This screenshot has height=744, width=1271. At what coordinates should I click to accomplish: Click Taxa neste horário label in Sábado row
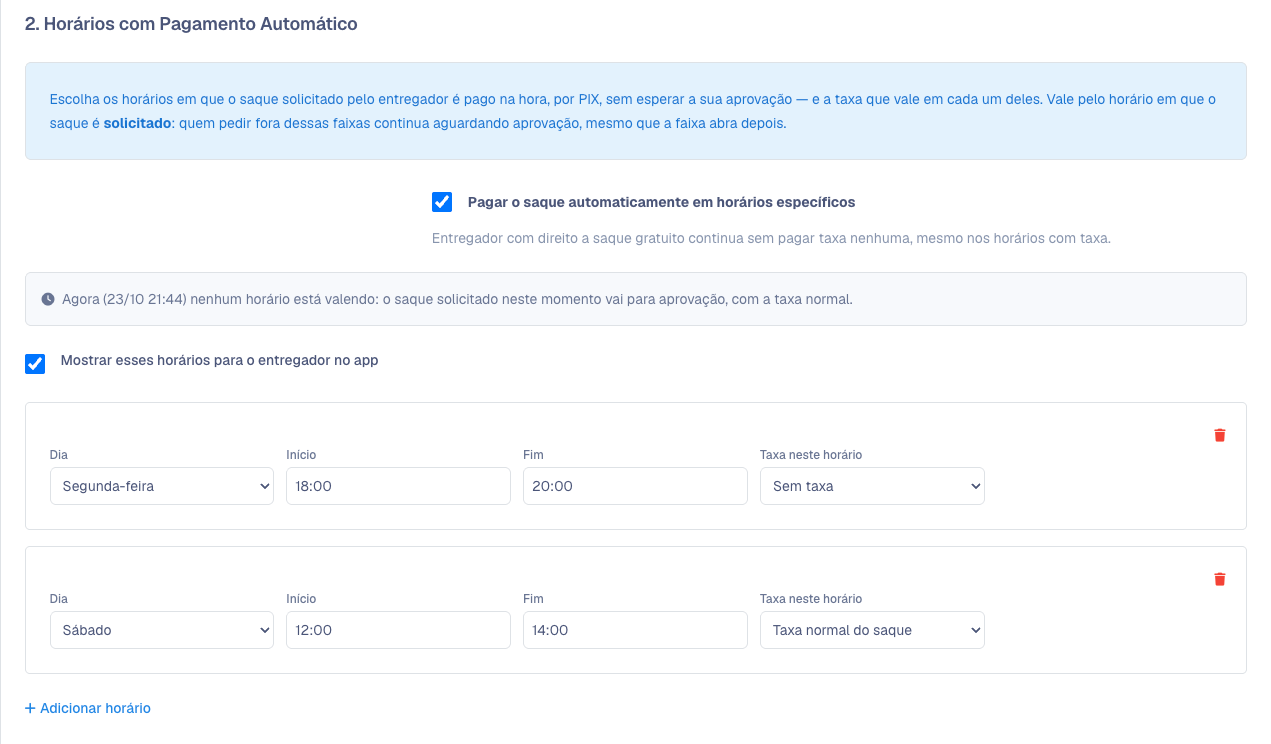pos(811,599)
